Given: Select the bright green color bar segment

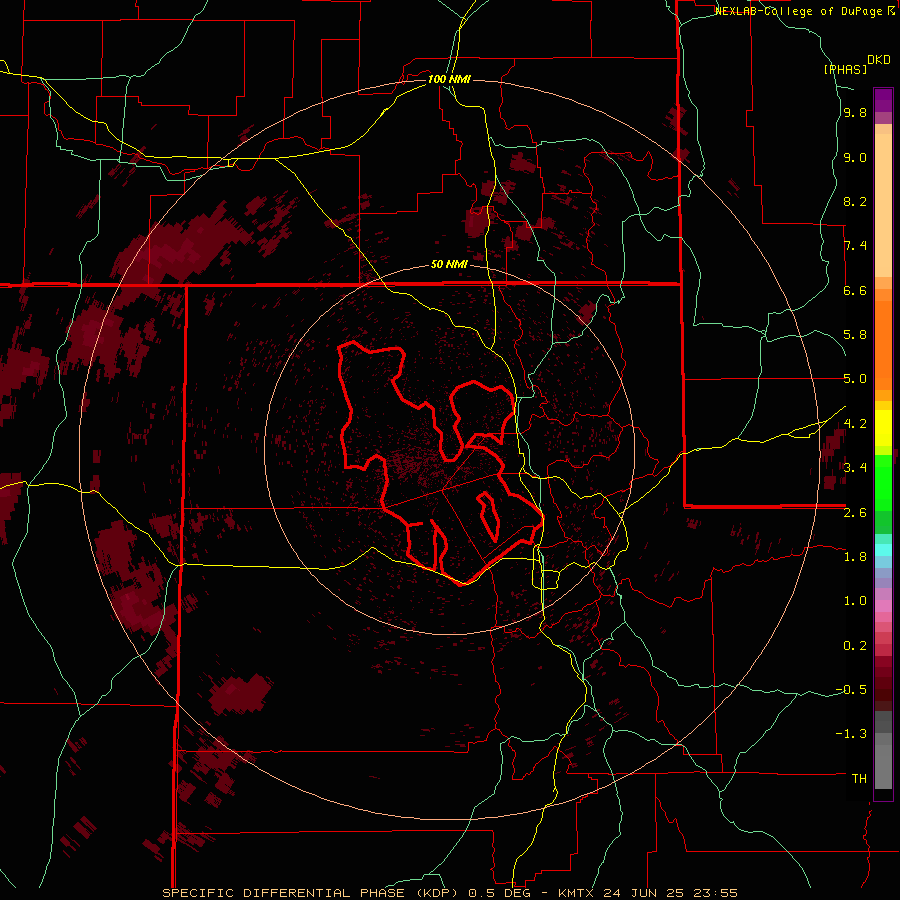Looking at the screenshot, I should 883,482.
